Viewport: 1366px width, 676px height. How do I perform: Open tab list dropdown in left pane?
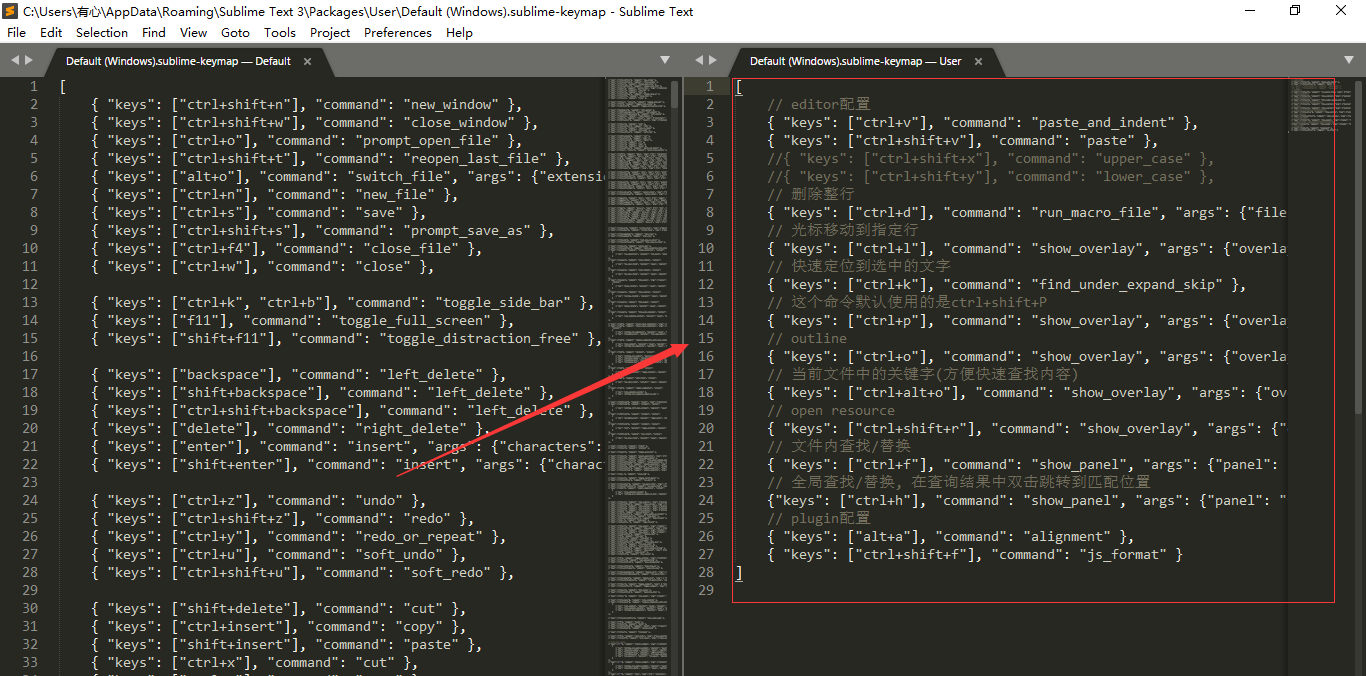click(x=665, y=60)
